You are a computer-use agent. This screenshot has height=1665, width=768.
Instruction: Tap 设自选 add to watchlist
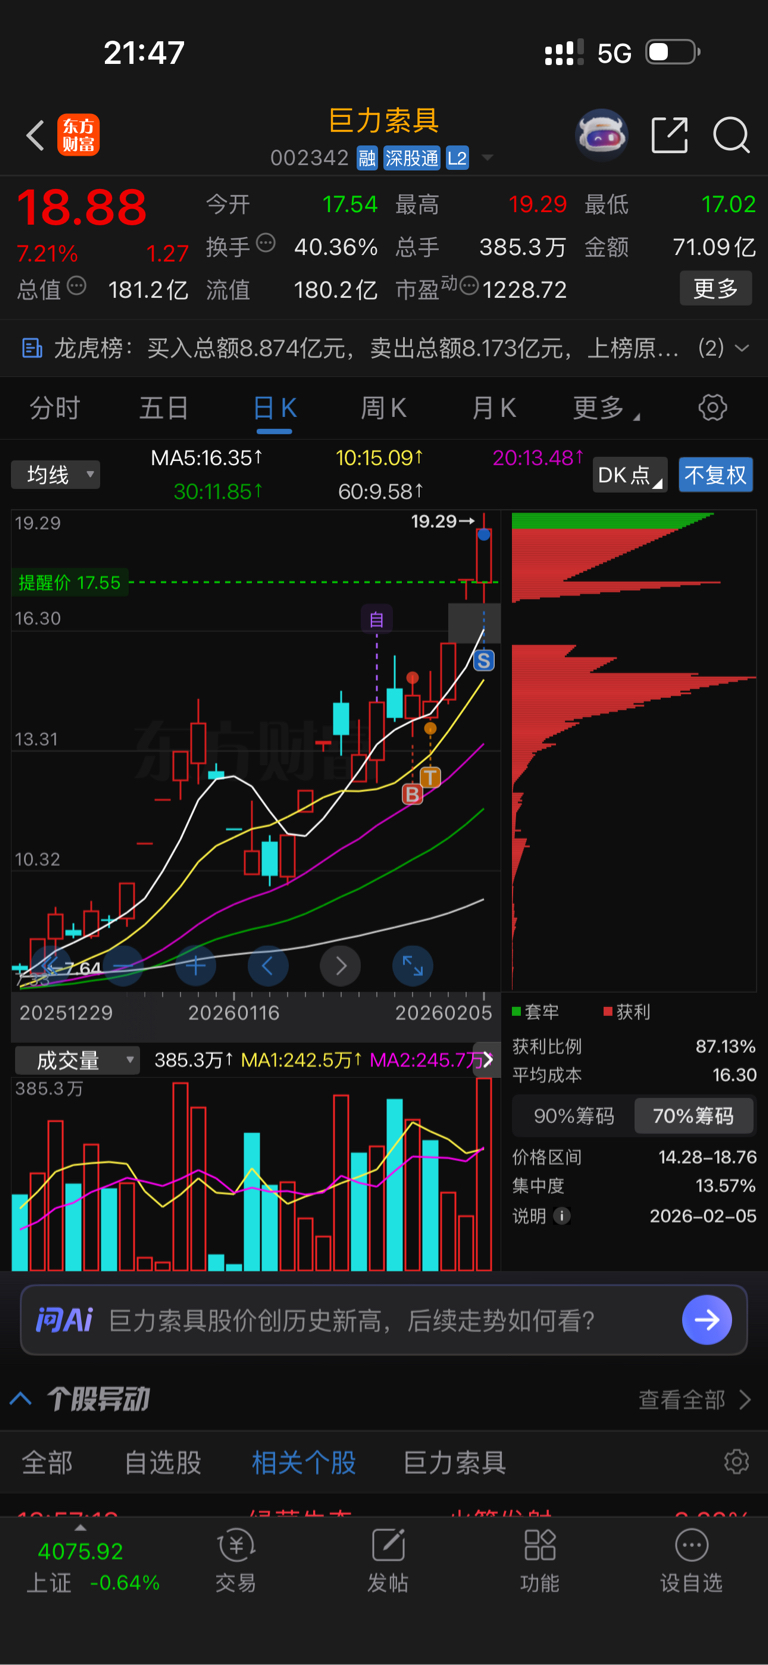691,1560
